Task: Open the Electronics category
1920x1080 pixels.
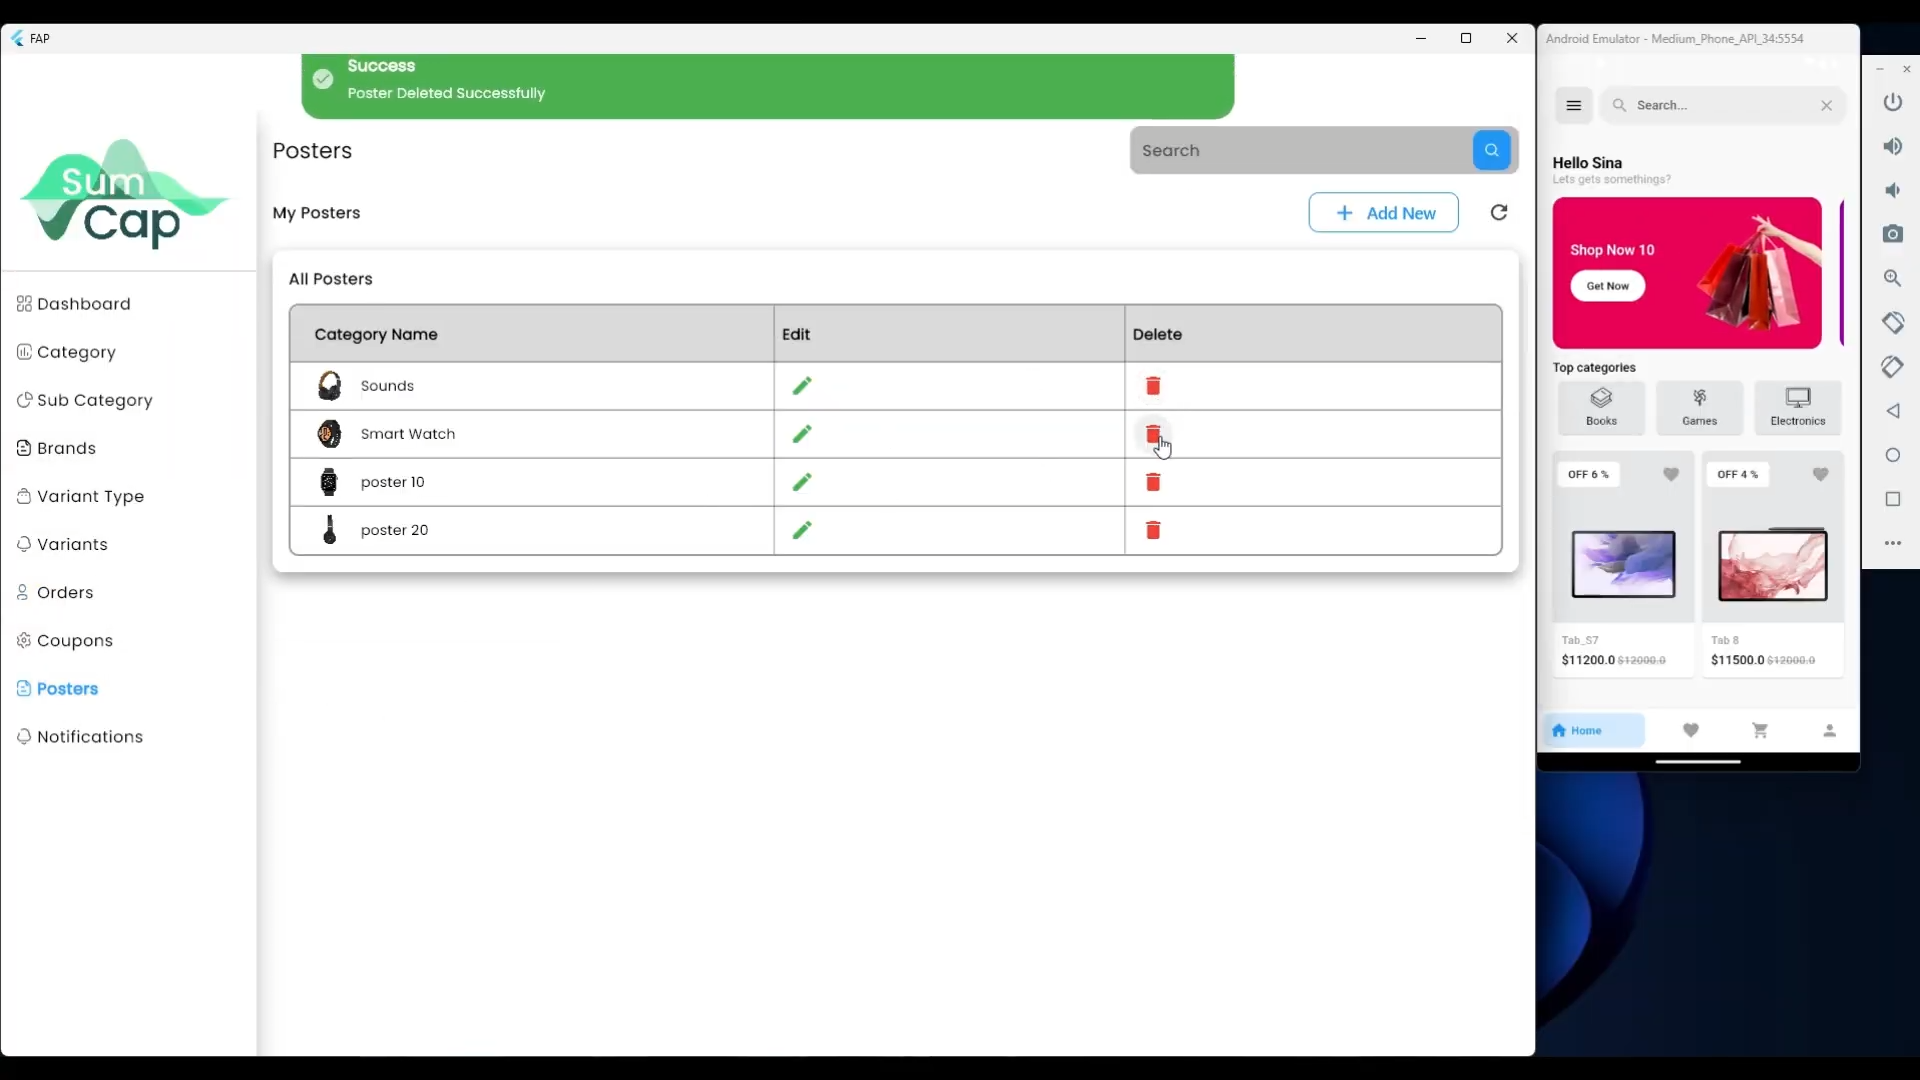Action: 1798,408
